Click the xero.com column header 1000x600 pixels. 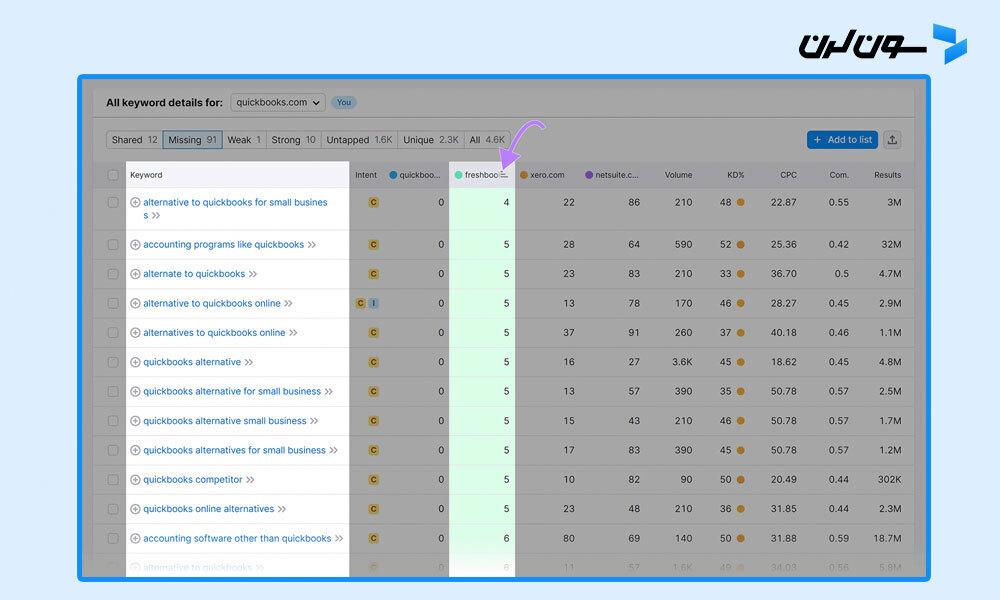click(543, 175)
